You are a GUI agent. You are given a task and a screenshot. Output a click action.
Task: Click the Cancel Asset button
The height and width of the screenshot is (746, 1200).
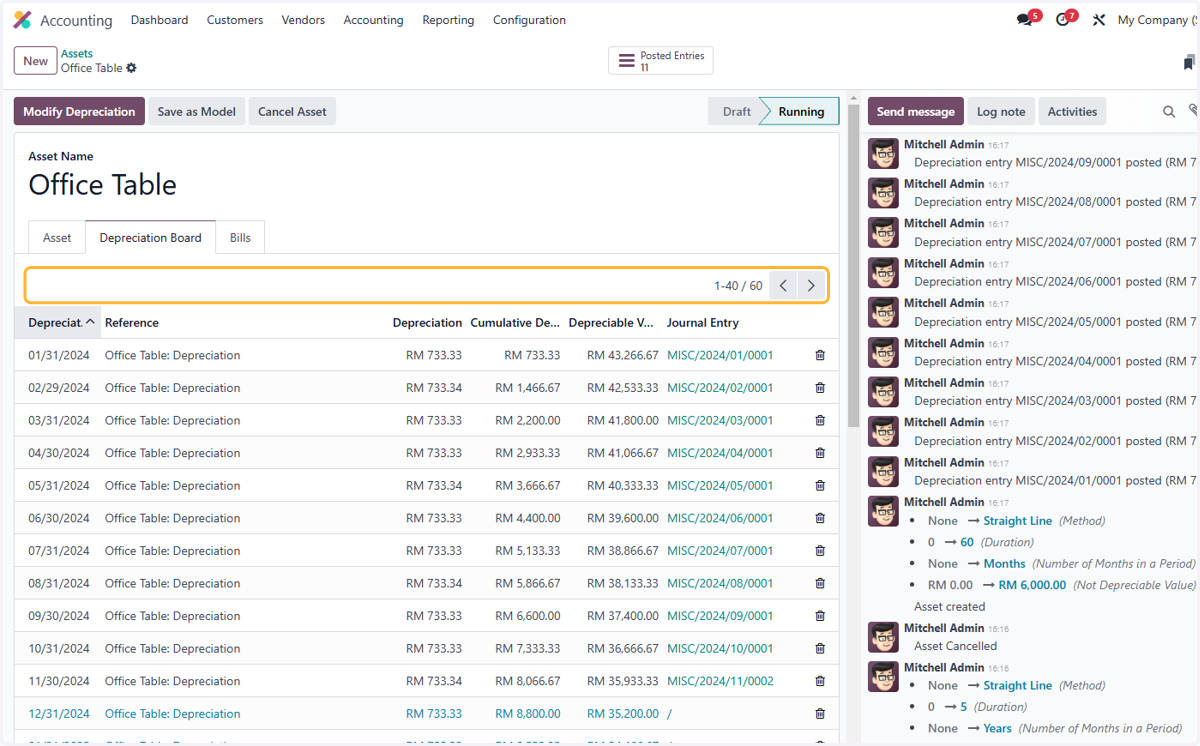coord(292,111)
